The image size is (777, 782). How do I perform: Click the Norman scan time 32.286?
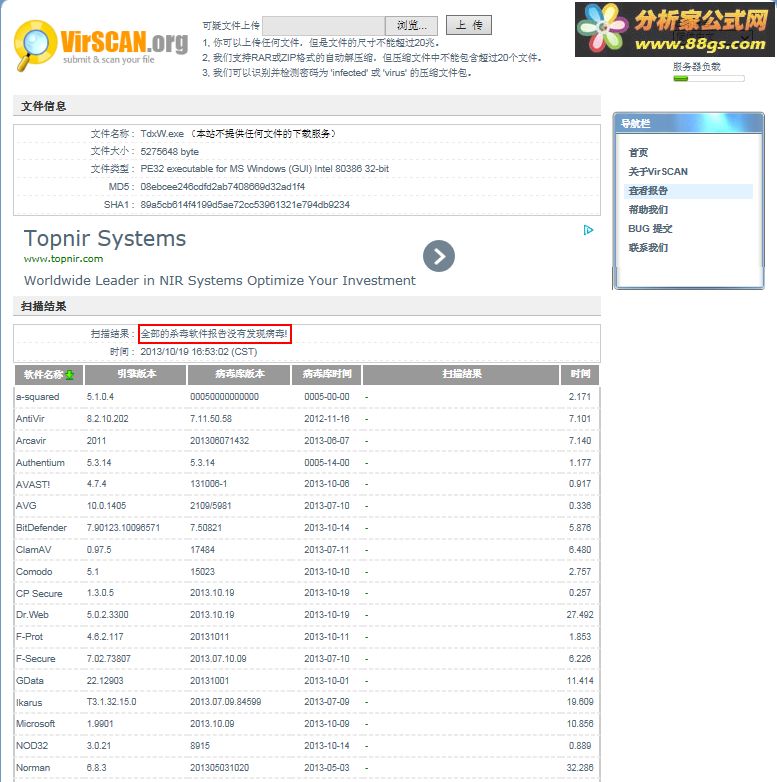[x=580, y=768]
